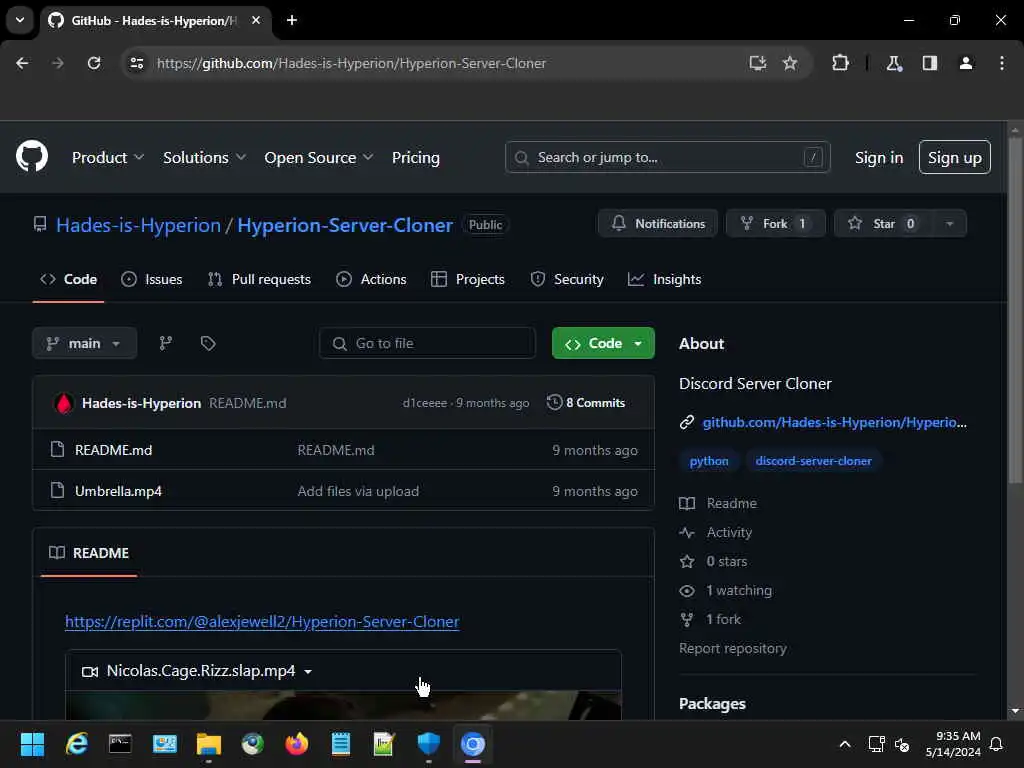1024x768 pixels.
Task: Open the d1ceeee commit hash link
Action: tap(424, 403)
